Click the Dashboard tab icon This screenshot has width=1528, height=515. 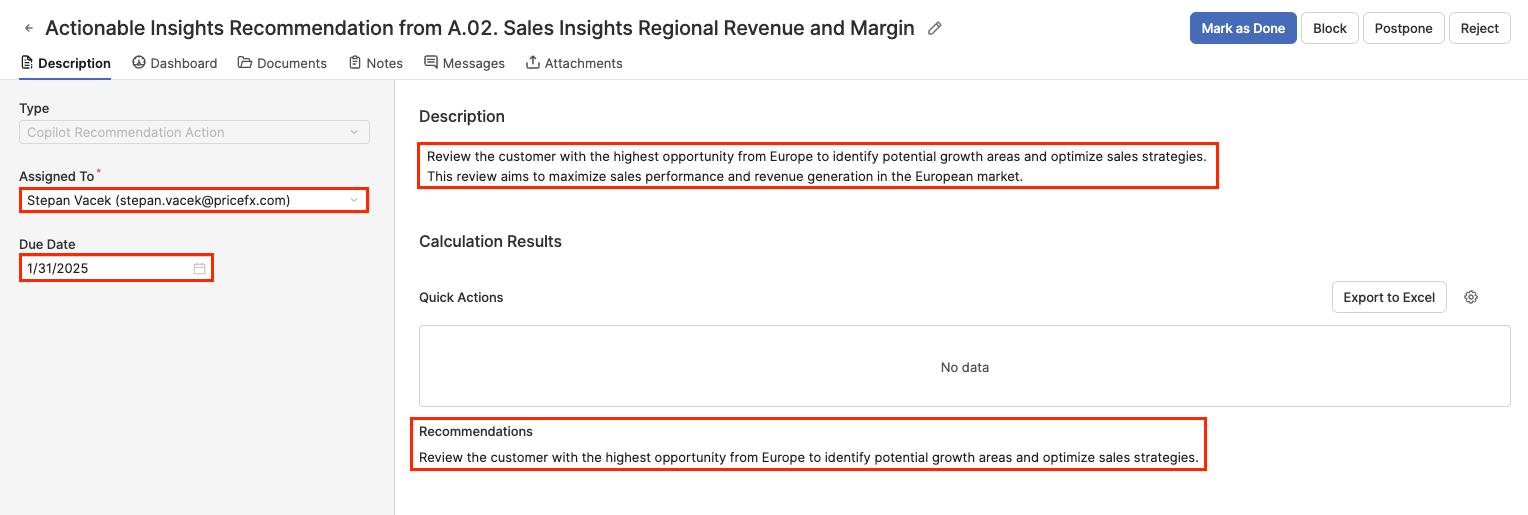[x=139, y=63]
